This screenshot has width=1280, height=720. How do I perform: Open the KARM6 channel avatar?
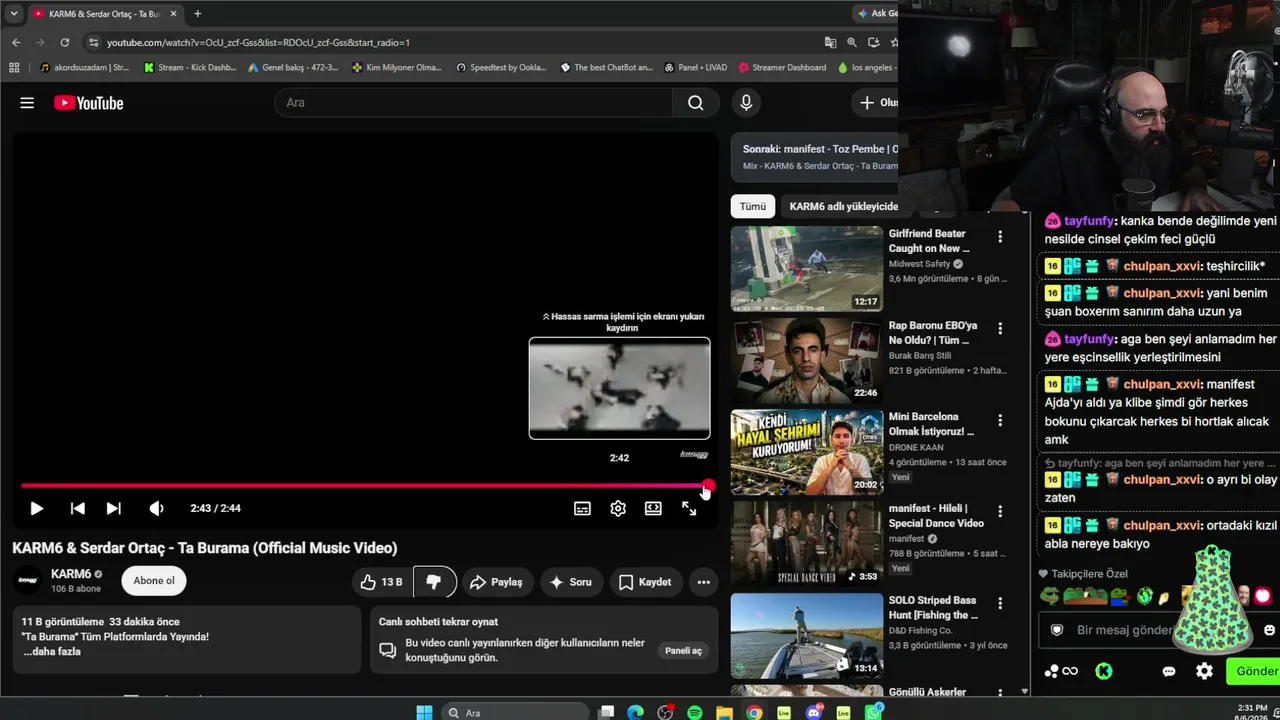[x=28, y=581]
